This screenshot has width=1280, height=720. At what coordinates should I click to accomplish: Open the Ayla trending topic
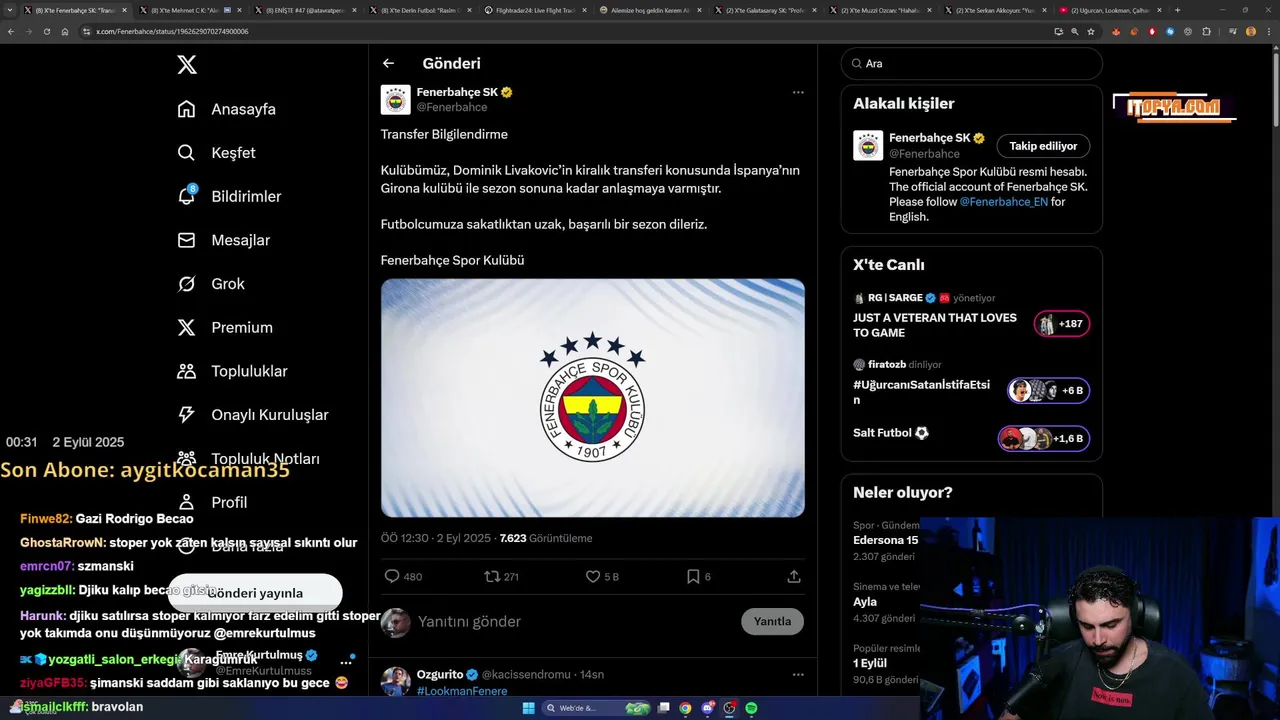click(865, 602)
